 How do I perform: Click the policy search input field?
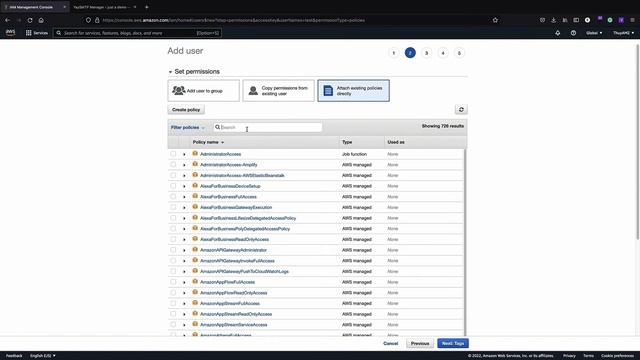tap(268, 127)
